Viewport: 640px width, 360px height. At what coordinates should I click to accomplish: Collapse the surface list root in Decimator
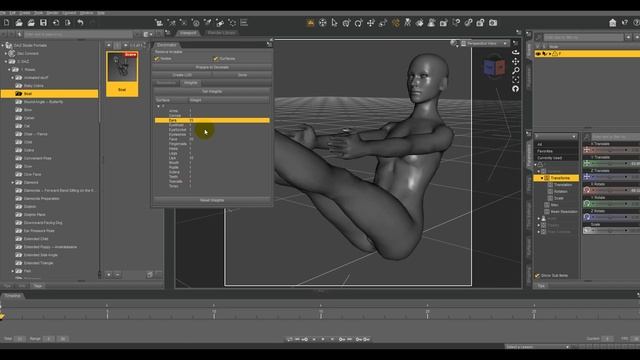pyautogui.click(x=158, y=106)
